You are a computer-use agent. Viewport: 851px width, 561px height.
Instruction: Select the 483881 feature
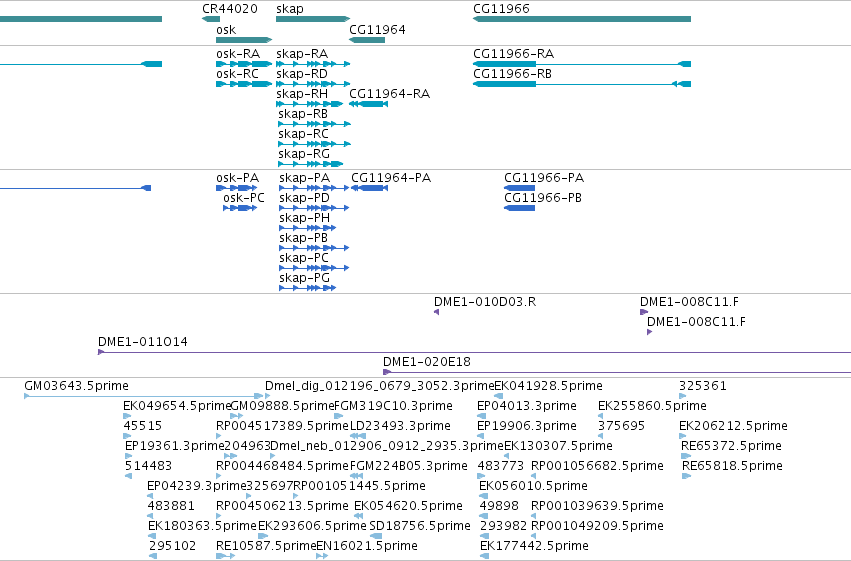171,507
